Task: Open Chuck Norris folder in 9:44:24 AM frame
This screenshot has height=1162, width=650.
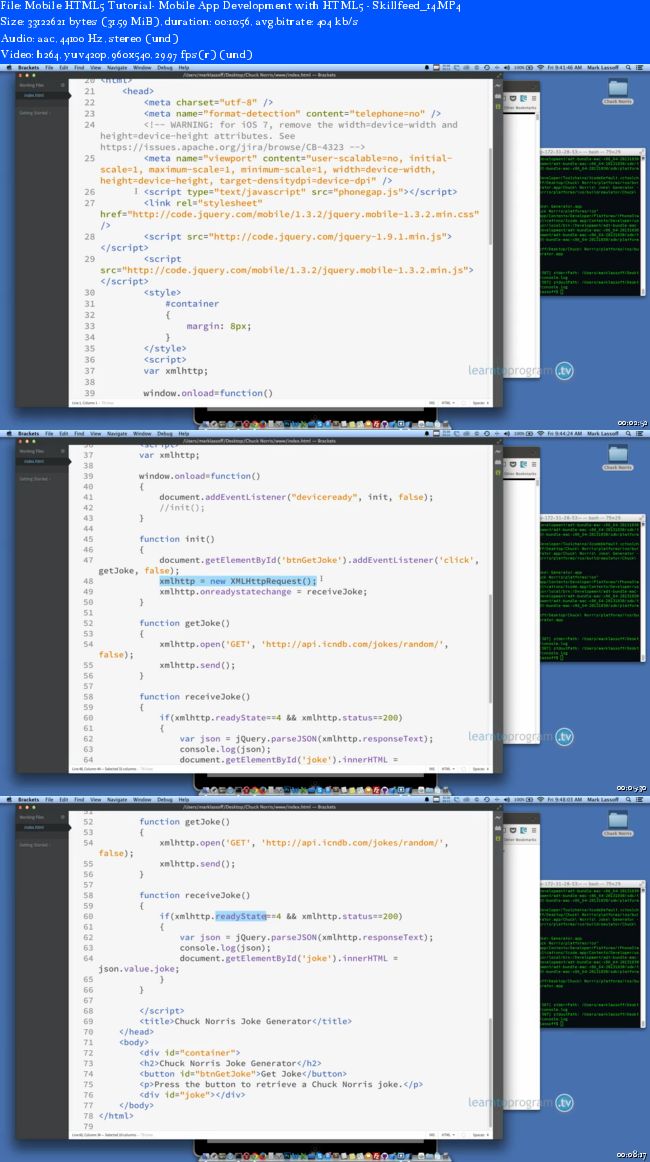Action: click(617, 458)
